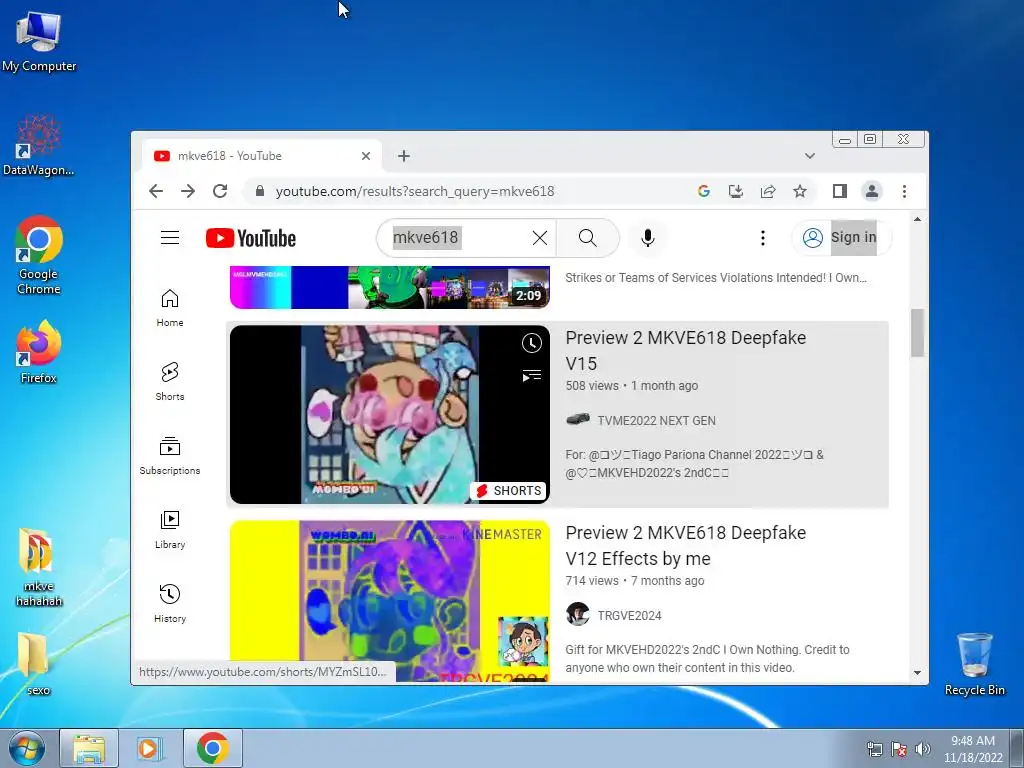Open the 2:09 video thumbnail
1024x768 pixels.
389,287
